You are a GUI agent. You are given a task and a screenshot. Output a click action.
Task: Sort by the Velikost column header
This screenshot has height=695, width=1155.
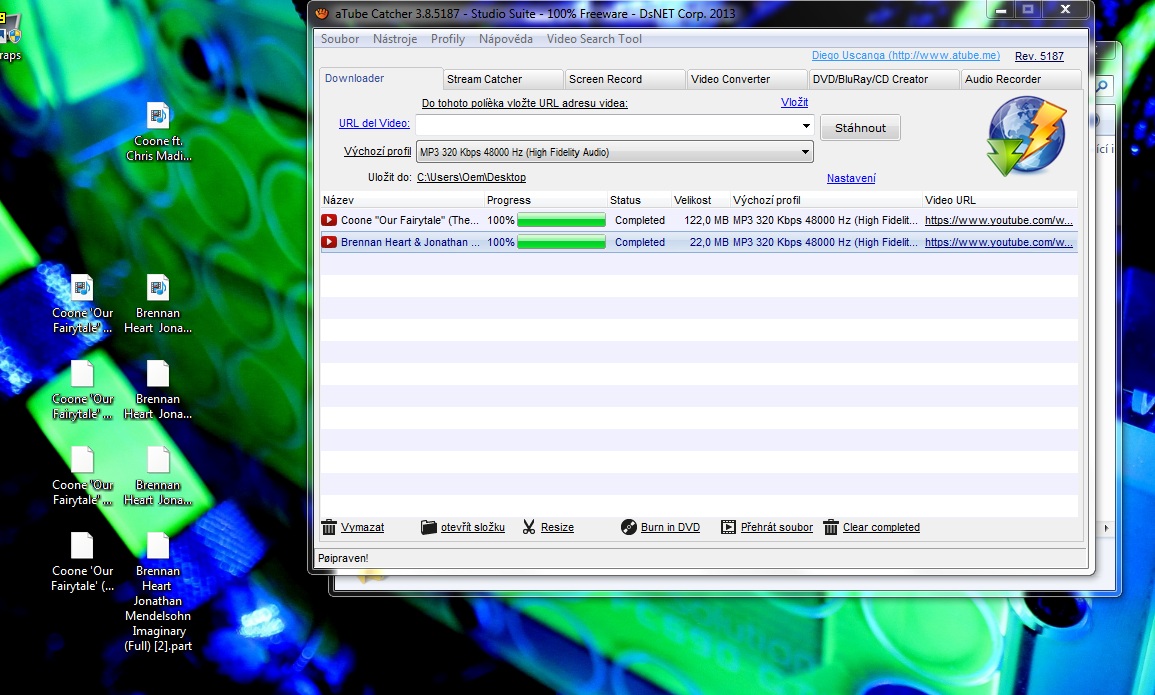tap(700, 200)
